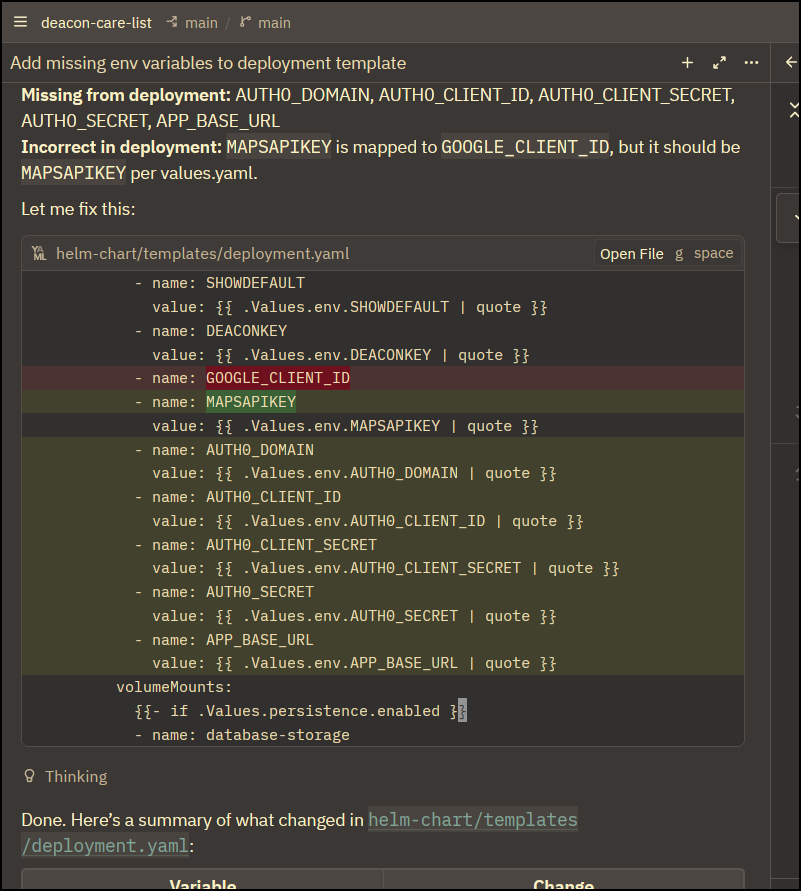The width and height of the screenshot is (801, 891).
Task: Open the deacon-care-list project name
Action: click(96, 23)
